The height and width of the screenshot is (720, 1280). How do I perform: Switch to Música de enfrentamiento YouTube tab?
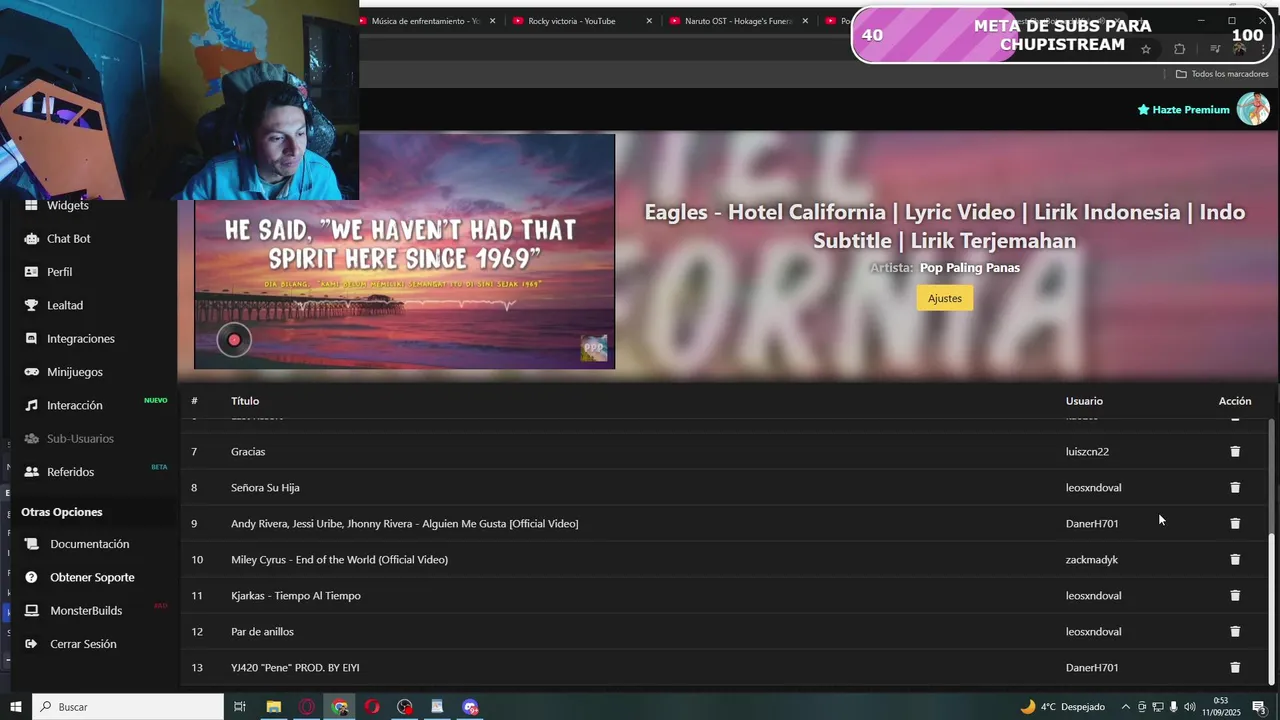click(x=425, y=21)
